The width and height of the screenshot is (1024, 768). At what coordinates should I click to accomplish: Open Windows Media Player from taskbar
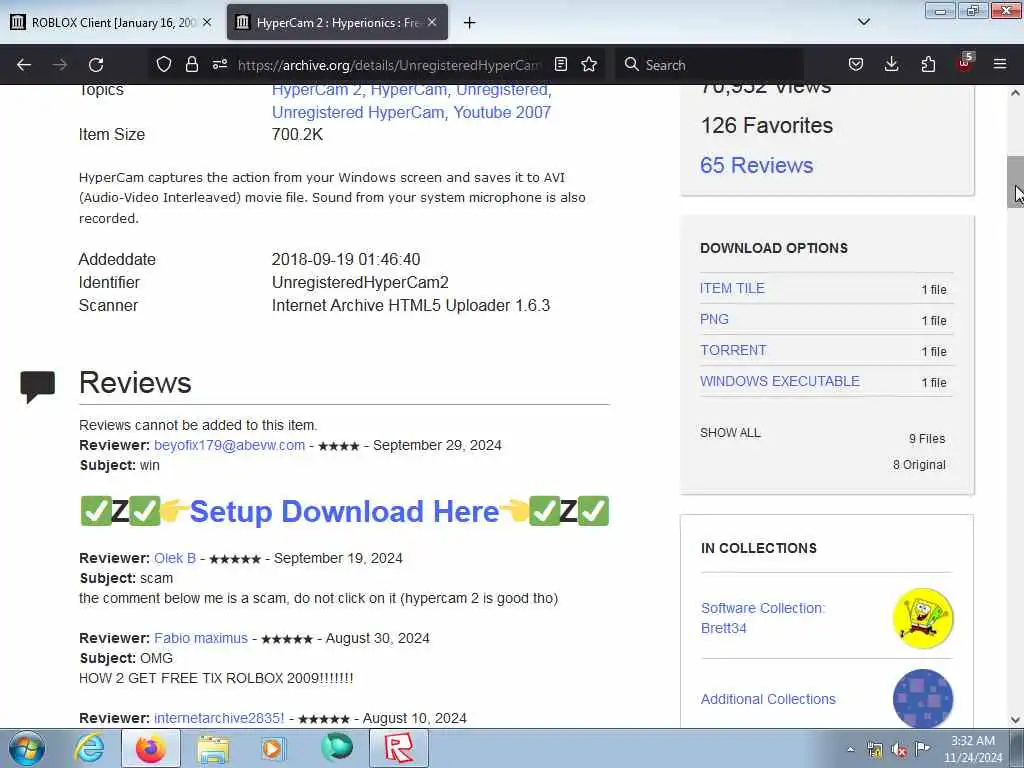point(274,749)
